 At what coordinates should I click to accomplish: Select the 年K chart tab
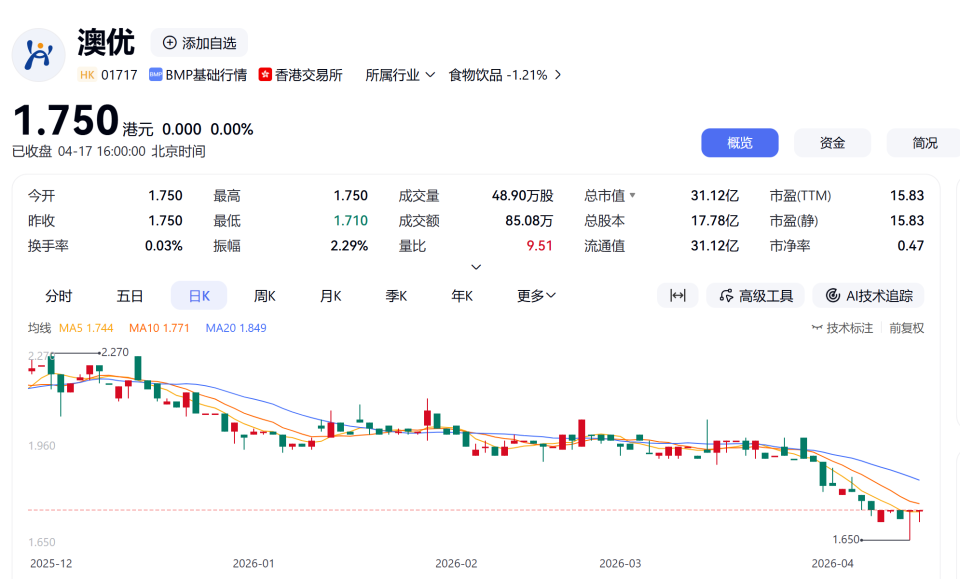pyautogui.click(x=462, y=296)
